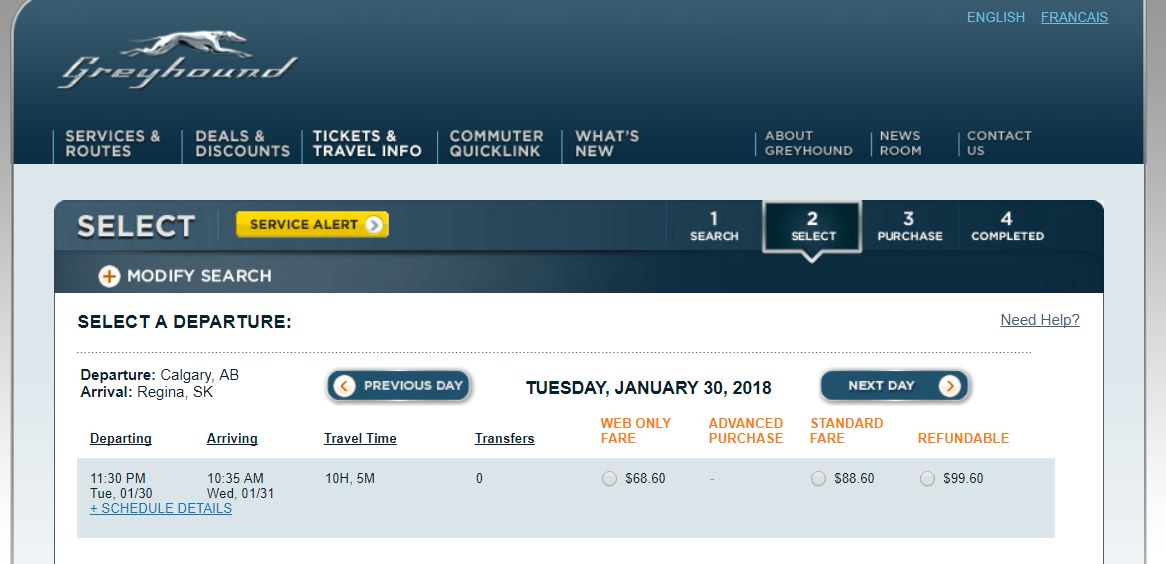Open the Services & Routes menu
This screenshot has width=1166, height=564.
coord(113,143)
